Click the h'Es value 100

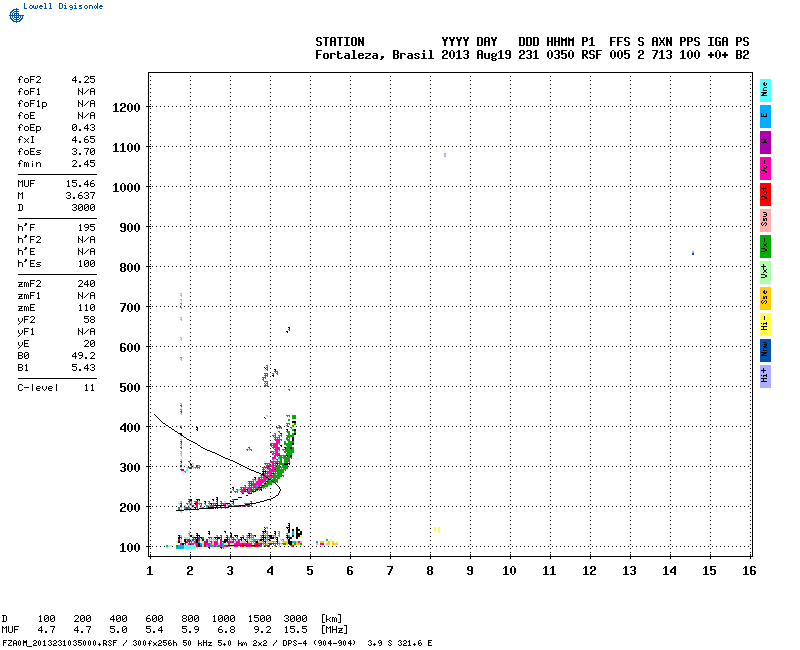pos(86,264)
